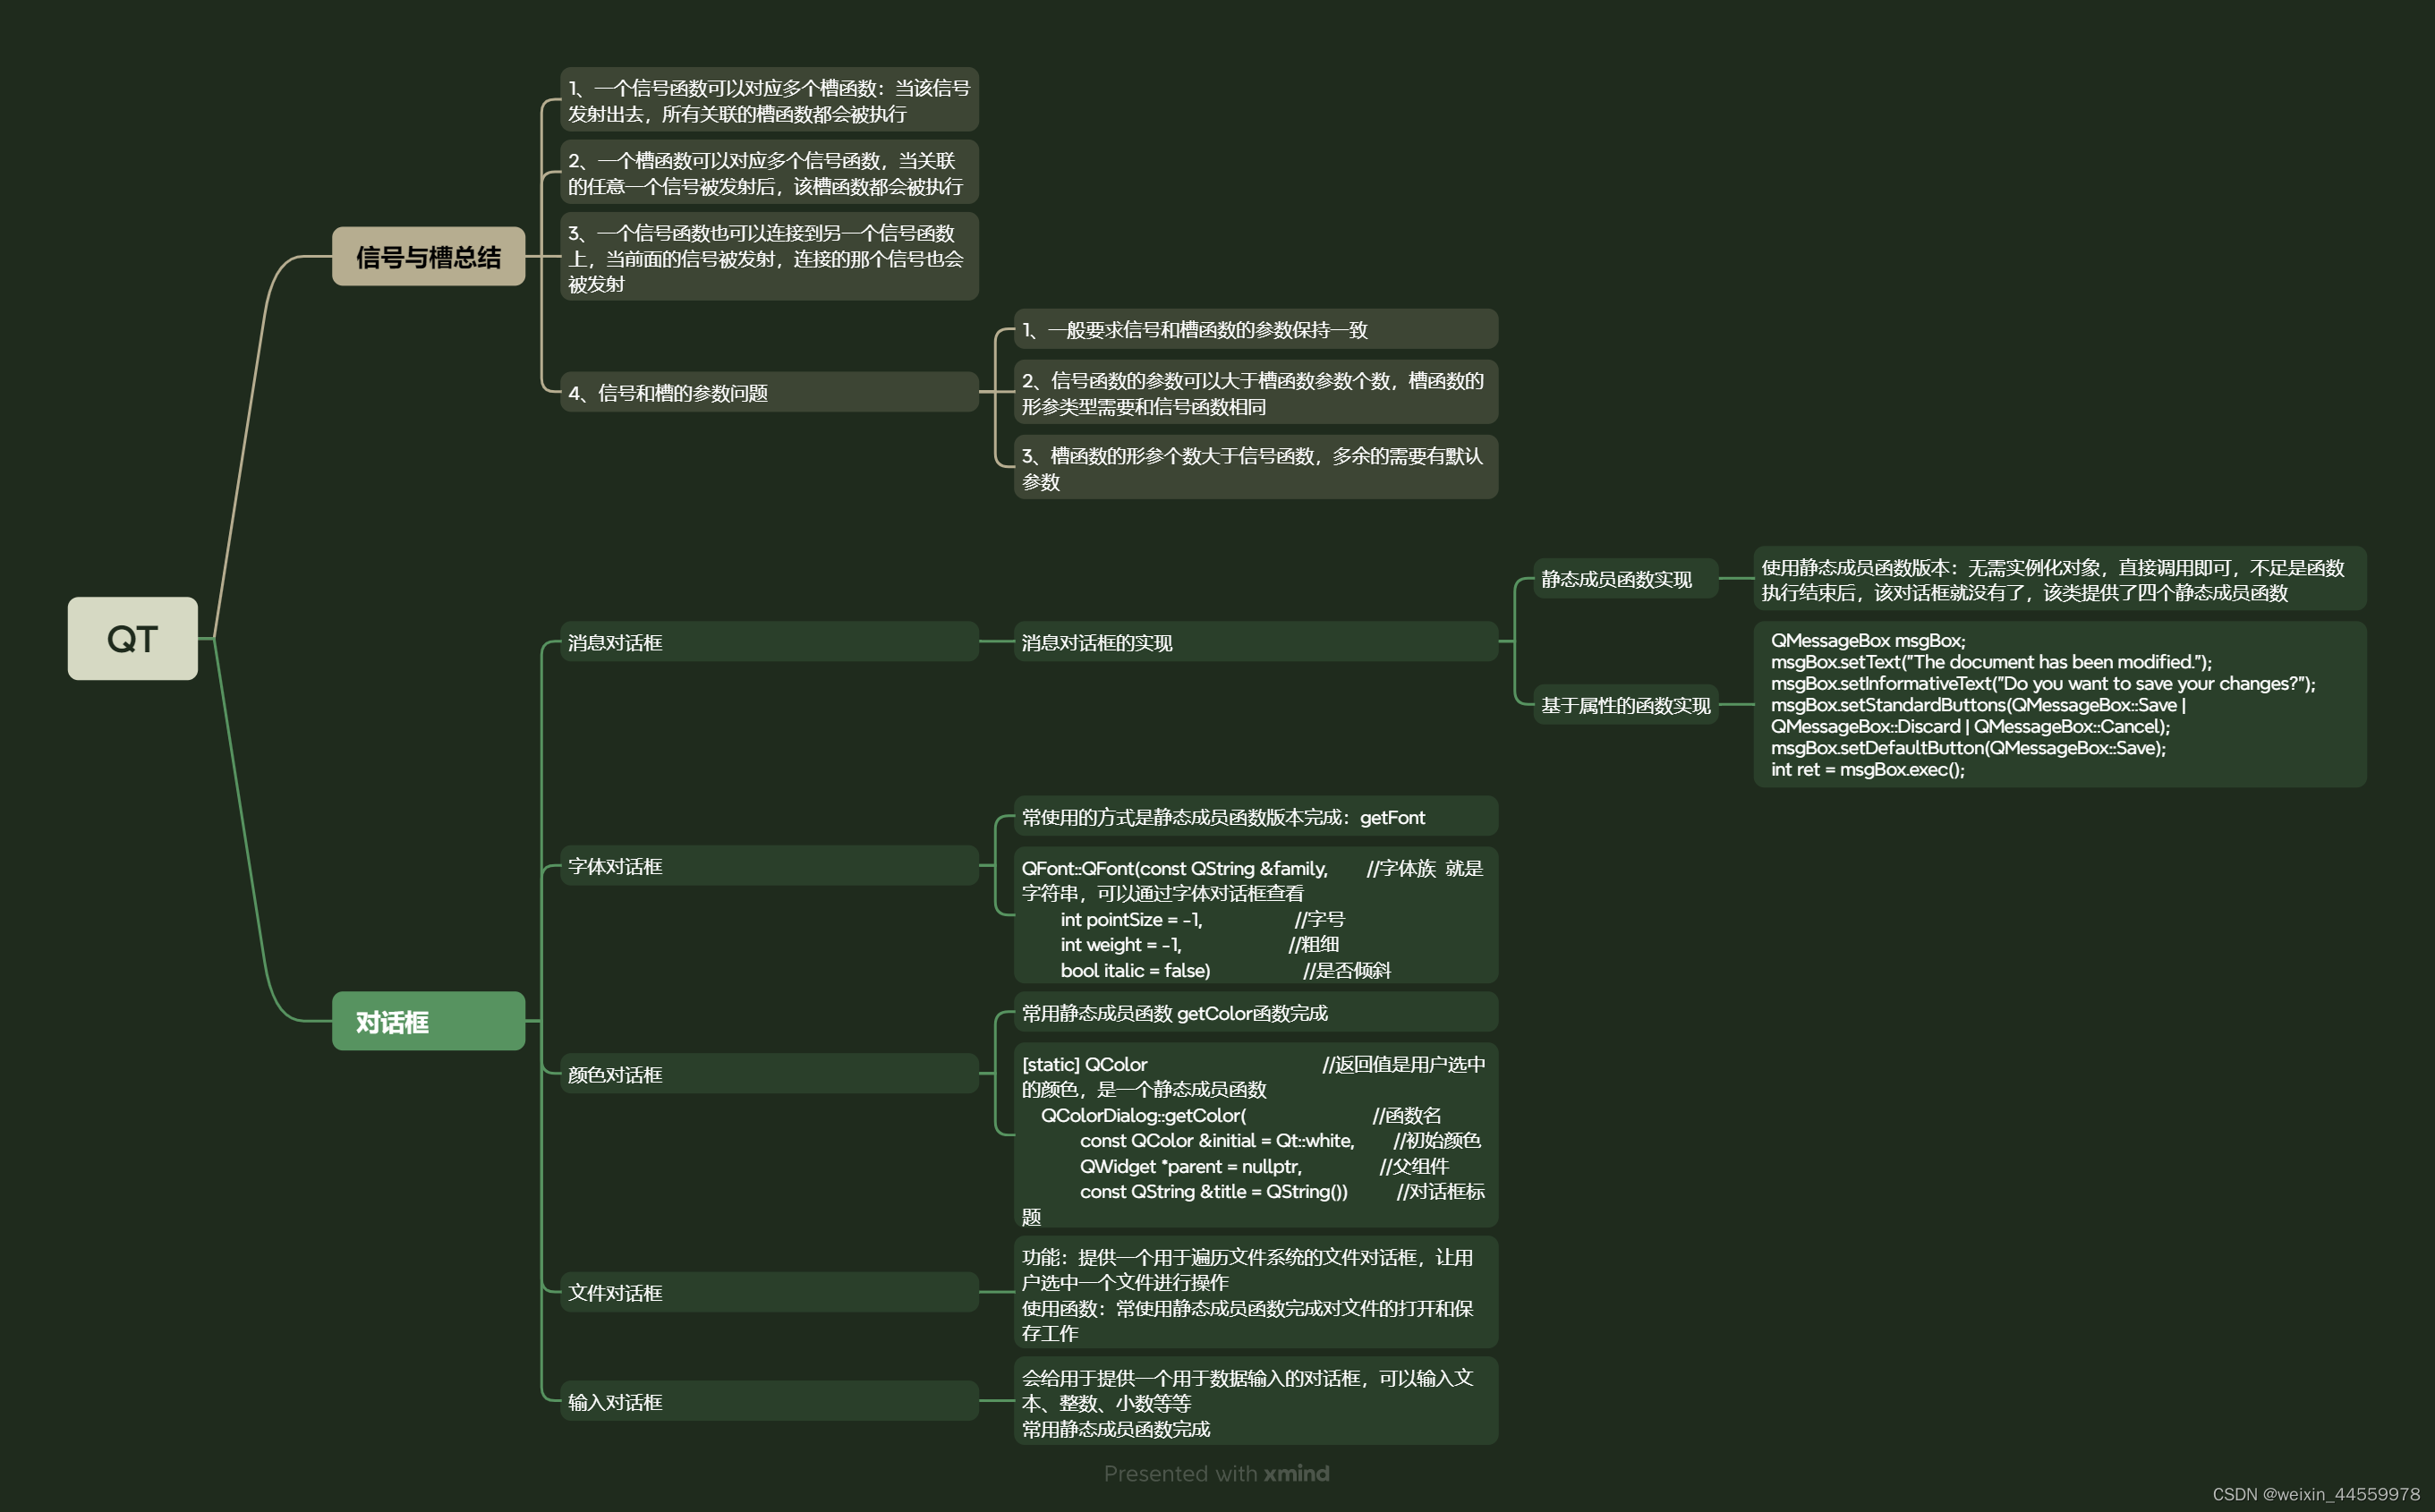Select the 对话框 branch node
This screenshot has height=1512, width=2435.
427,1022
